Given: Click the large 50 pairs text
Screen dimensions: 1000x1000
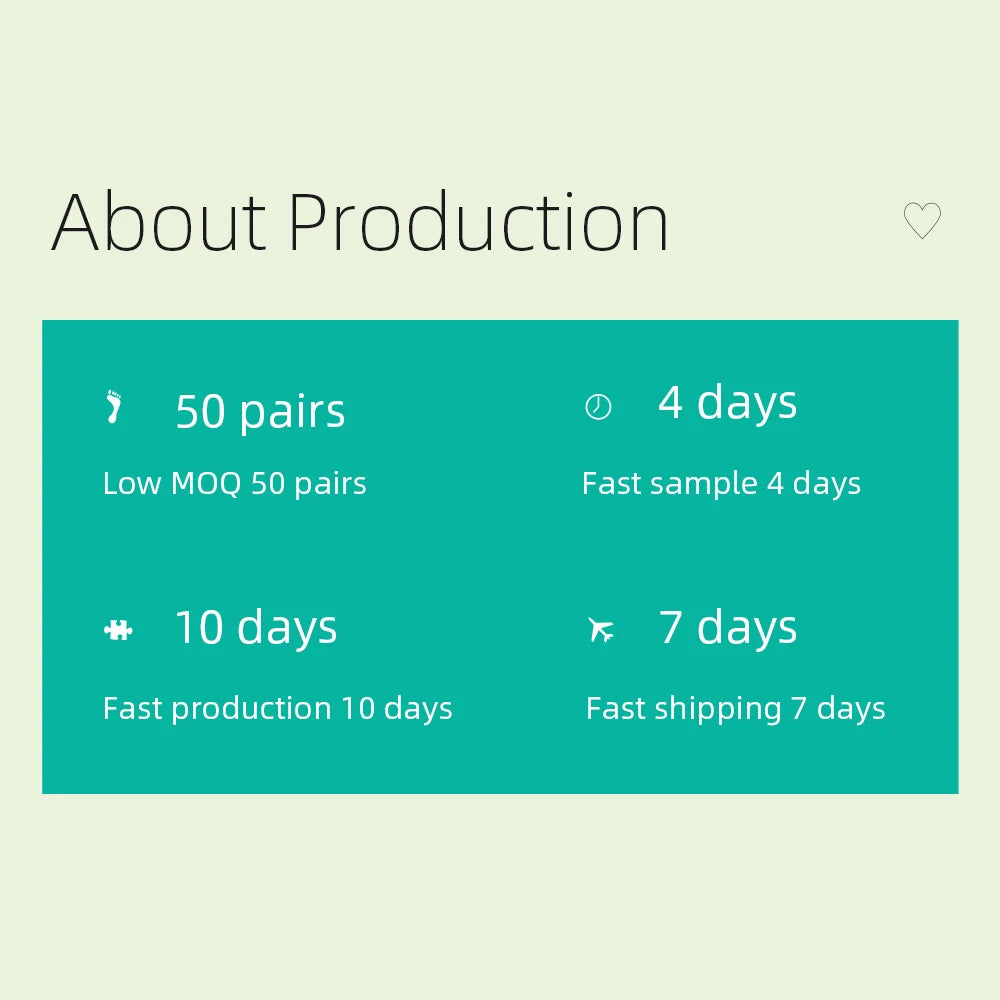Looking at the screenshot, I should click(x=260, y=411).
